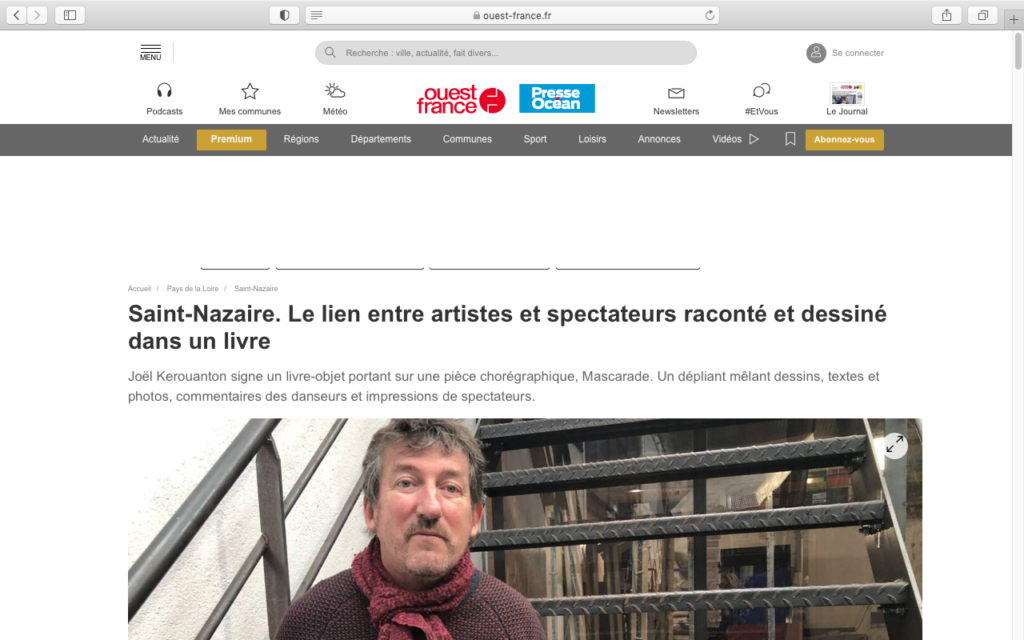
Task: Open the Régions menu item
Action: (301, 139)
